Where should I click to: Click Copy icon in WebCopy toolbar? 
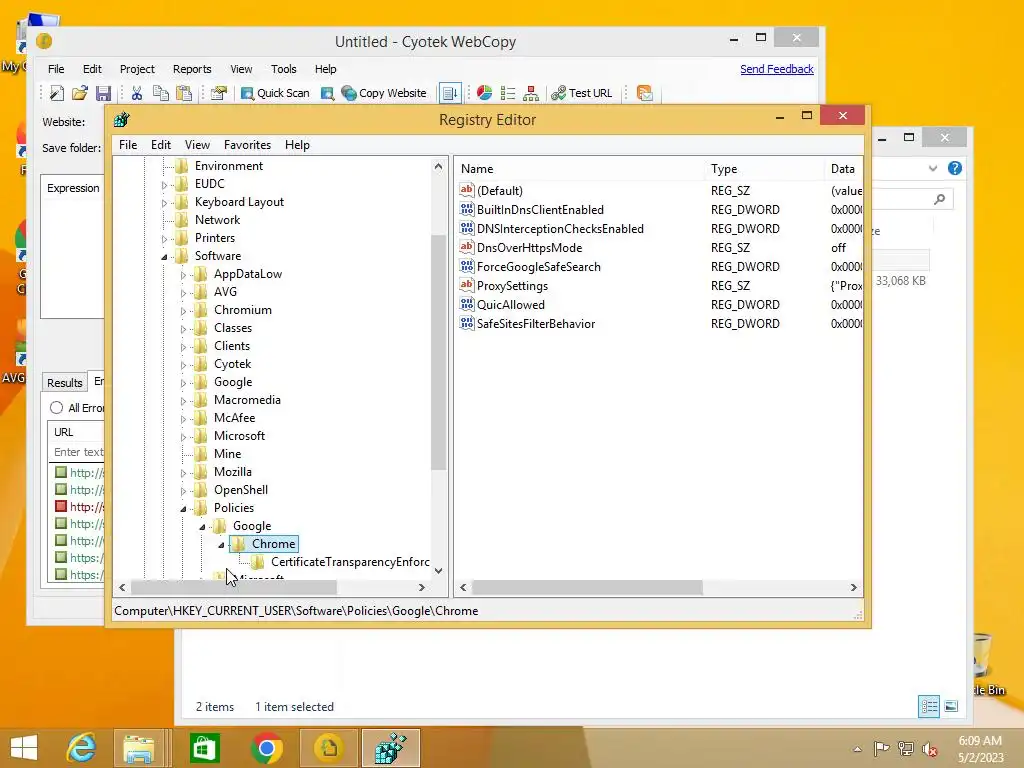[161, 93]
